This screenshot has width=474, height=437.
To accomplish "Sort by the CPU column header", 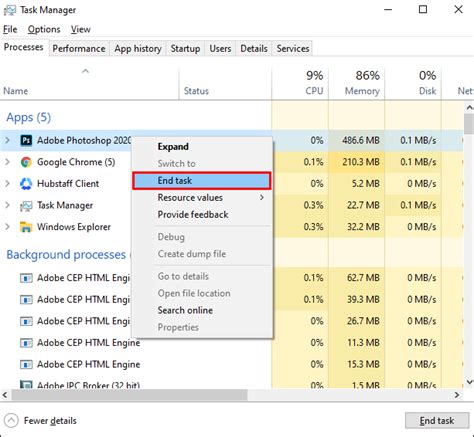I will pyautogui.click(x=300, y=83).
